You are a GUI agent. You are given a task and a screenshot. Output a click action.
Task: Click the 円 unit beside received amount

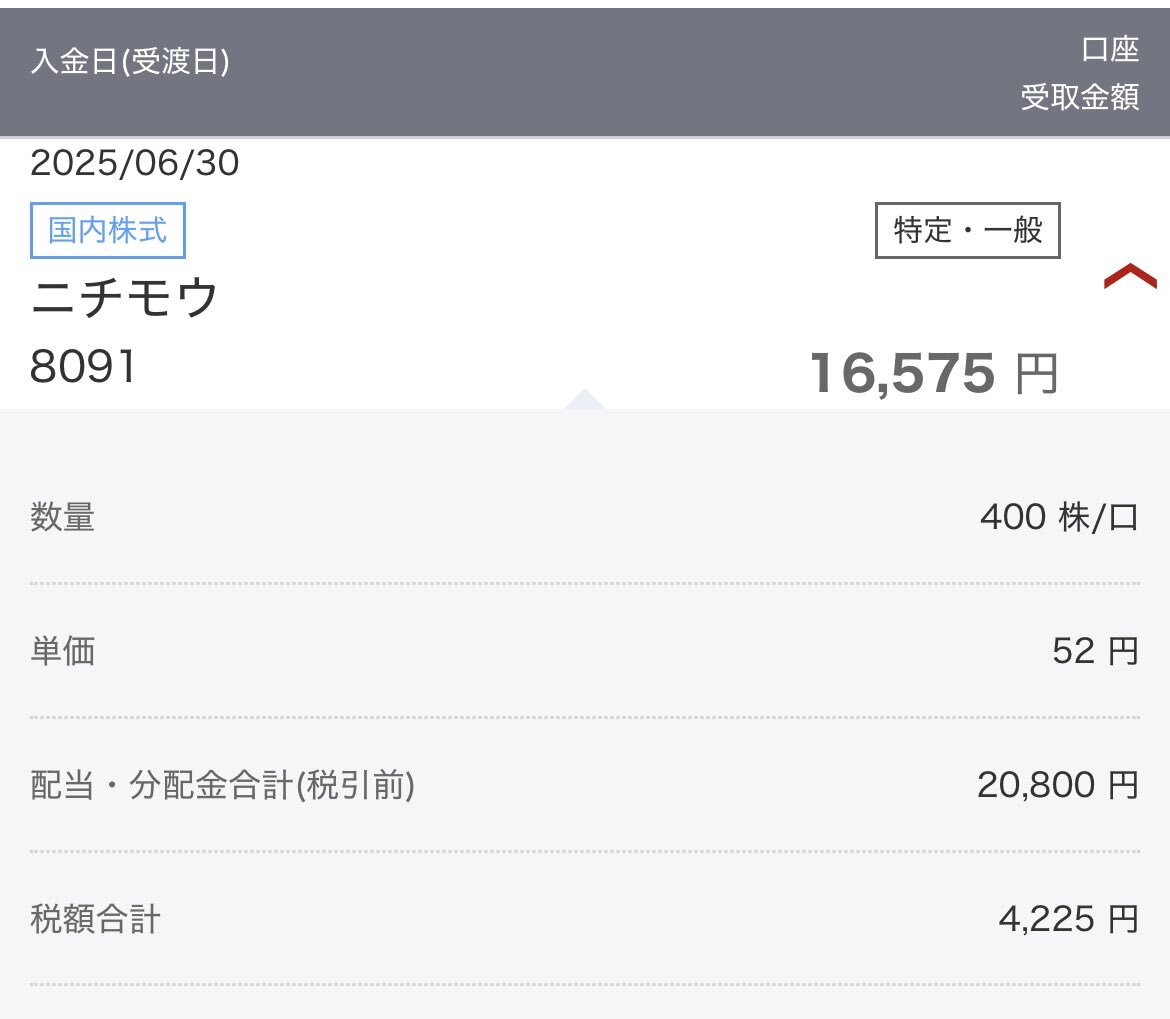click(1036, 375)
